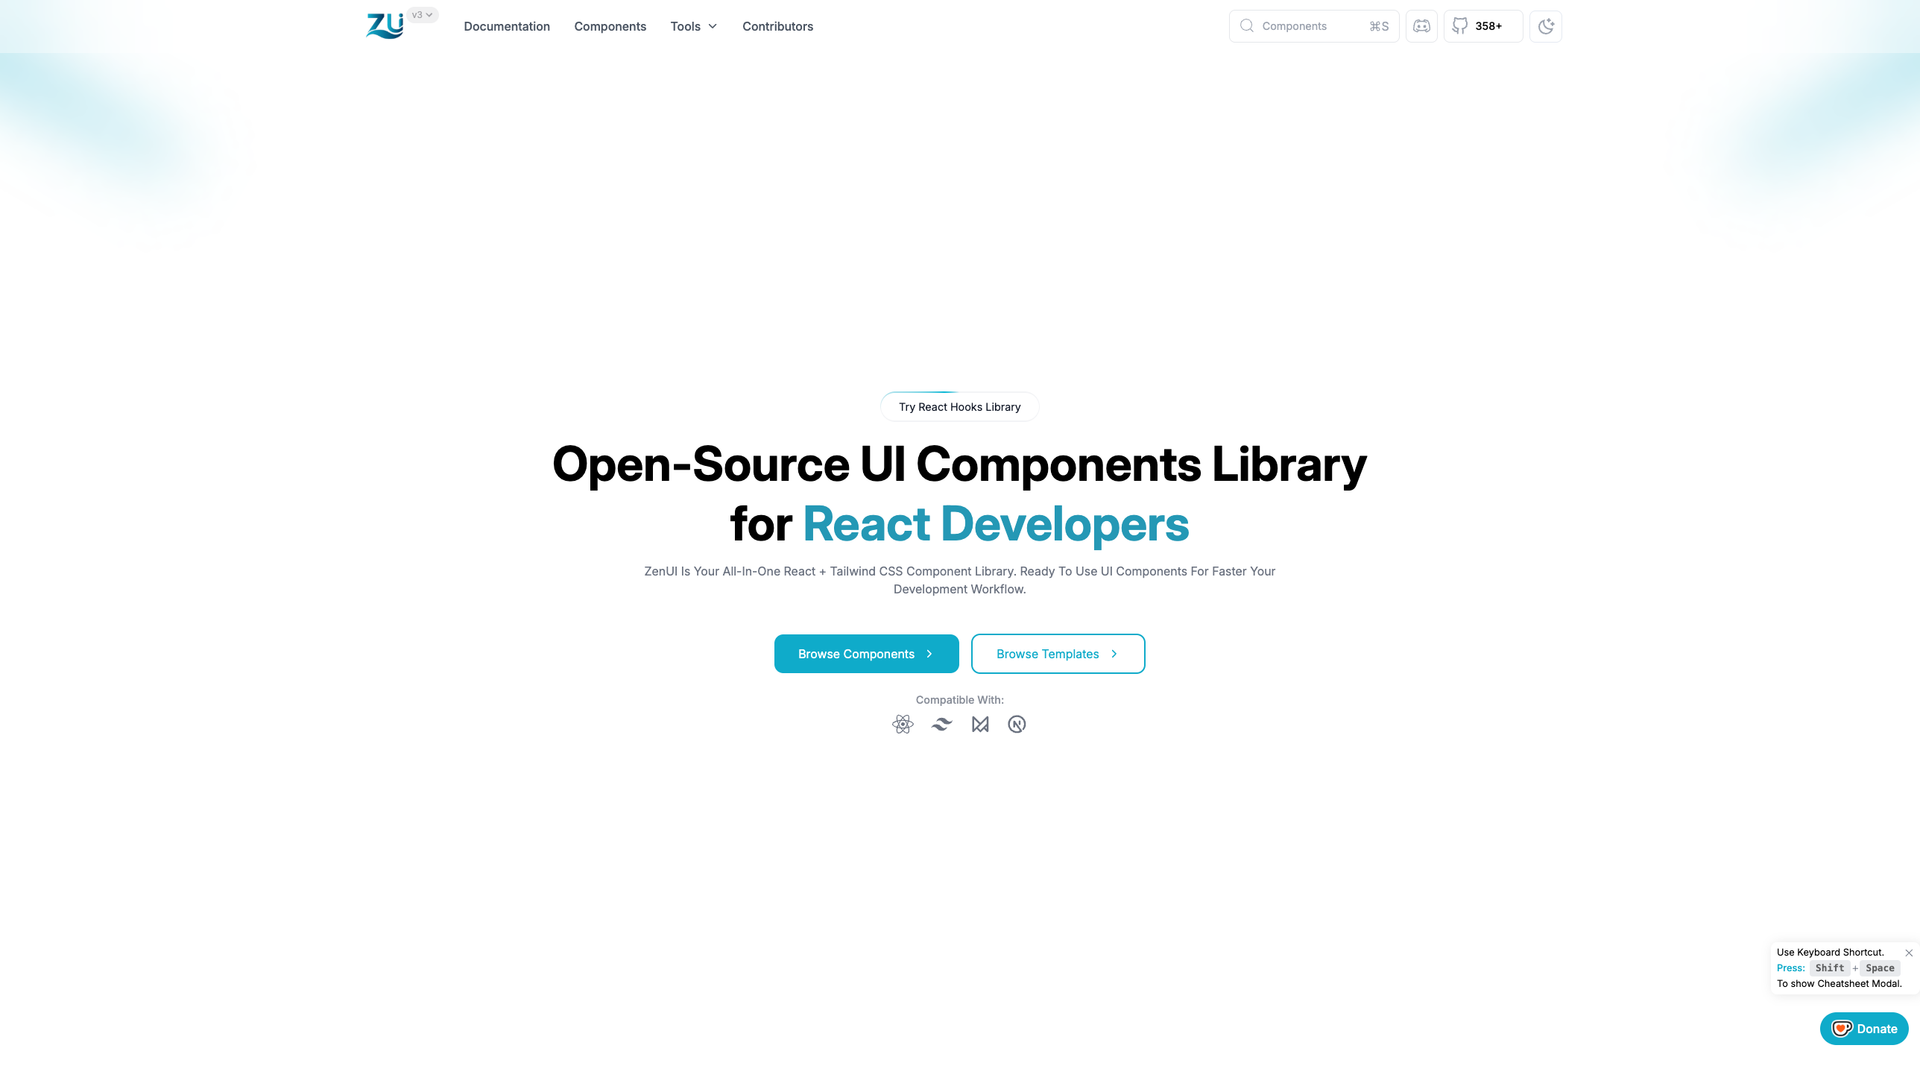Open the Tools dropdown menu
The image size is (1920, 1080).
693,26
